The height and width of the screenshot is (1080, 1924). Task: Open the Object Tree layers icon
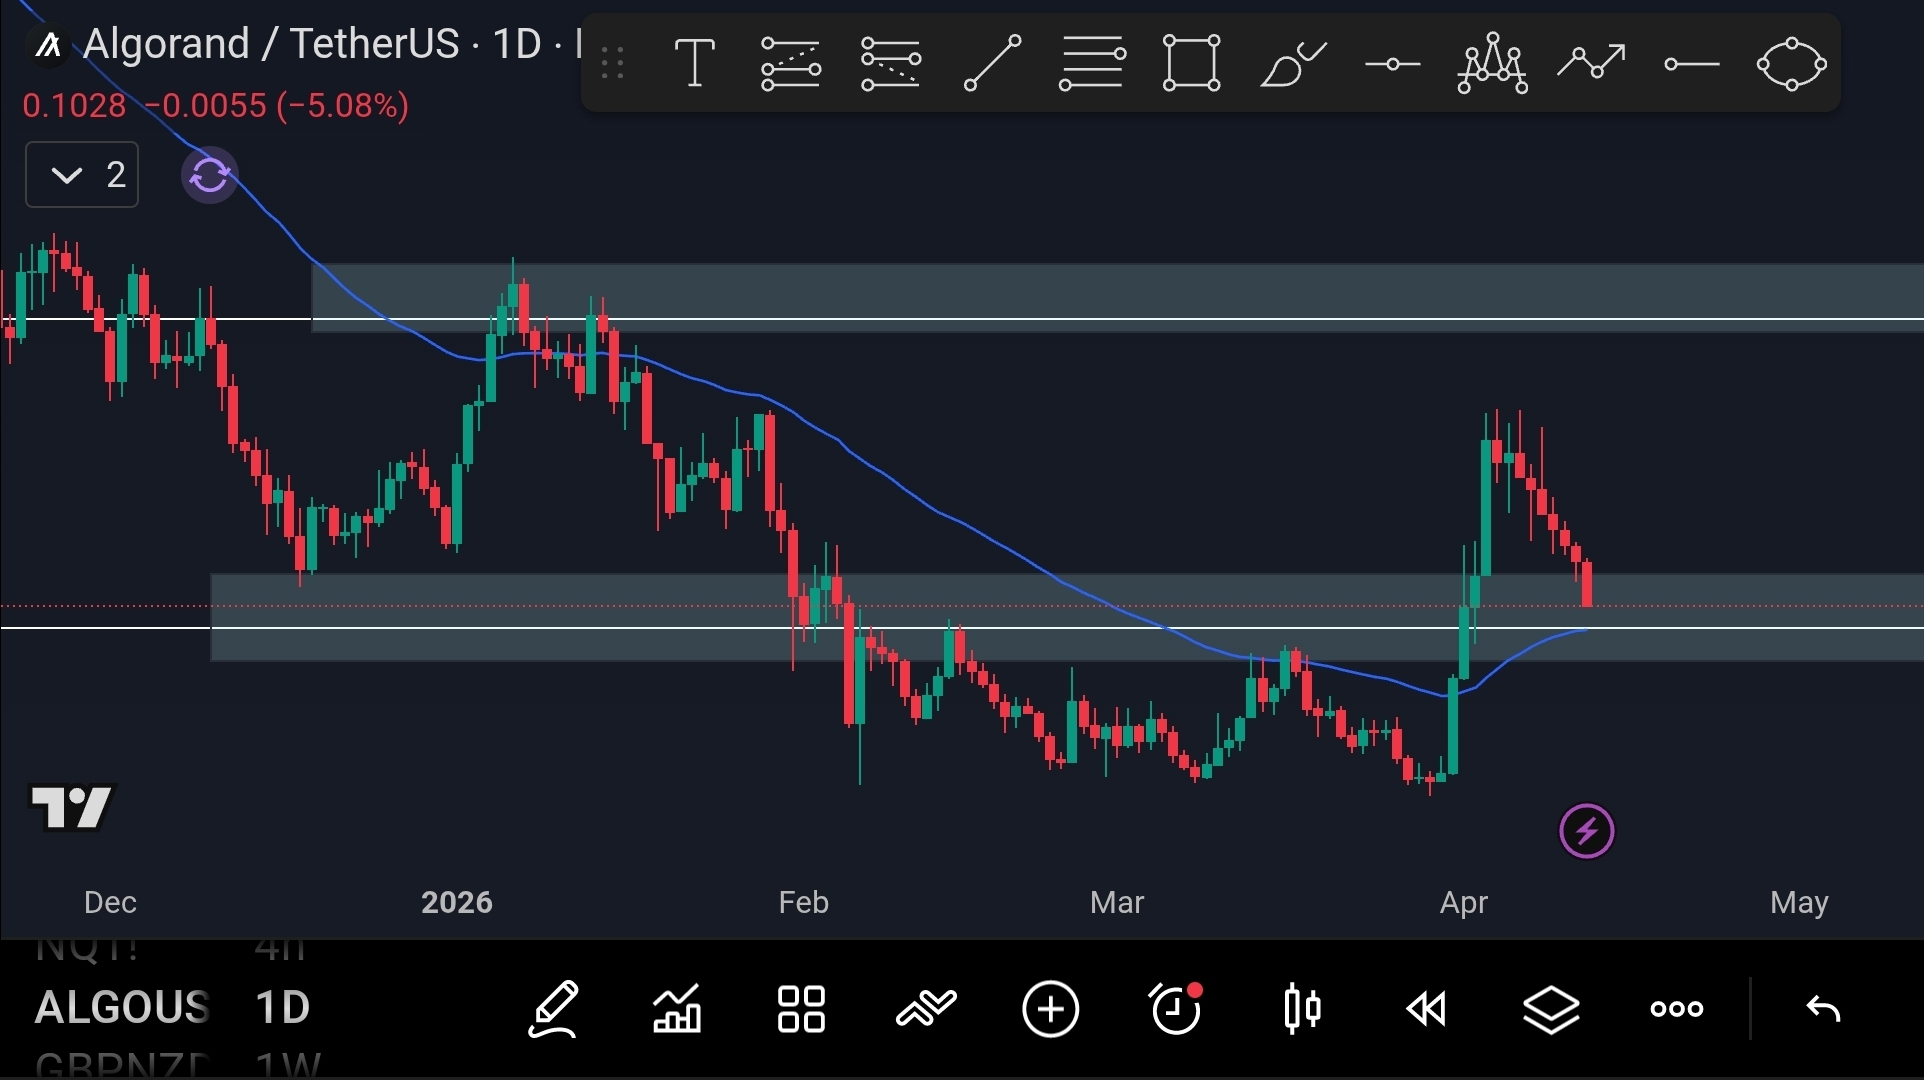[x=1551, y=1009]
